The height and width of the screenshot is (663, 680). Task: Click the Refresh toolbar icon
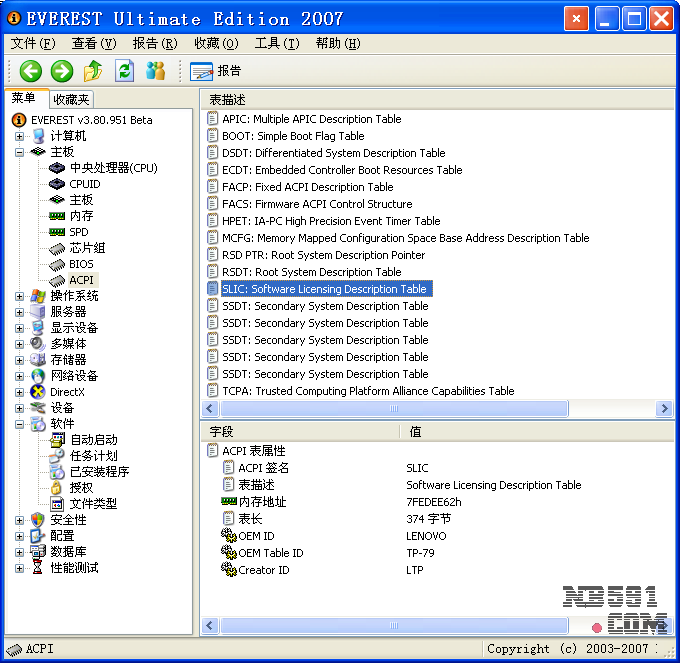[124, 71]
